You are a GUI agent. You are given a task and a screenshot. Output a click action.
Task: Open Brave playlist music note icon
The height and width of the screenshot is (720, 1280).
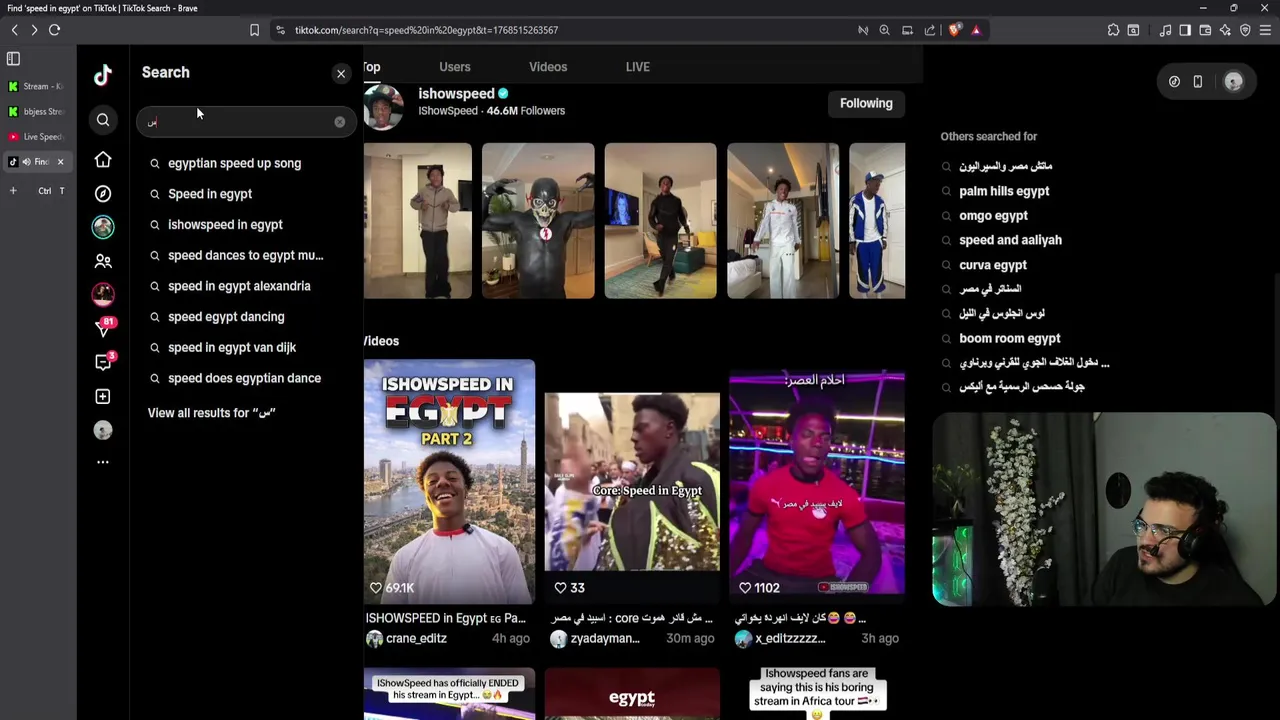click(1165, 30)
